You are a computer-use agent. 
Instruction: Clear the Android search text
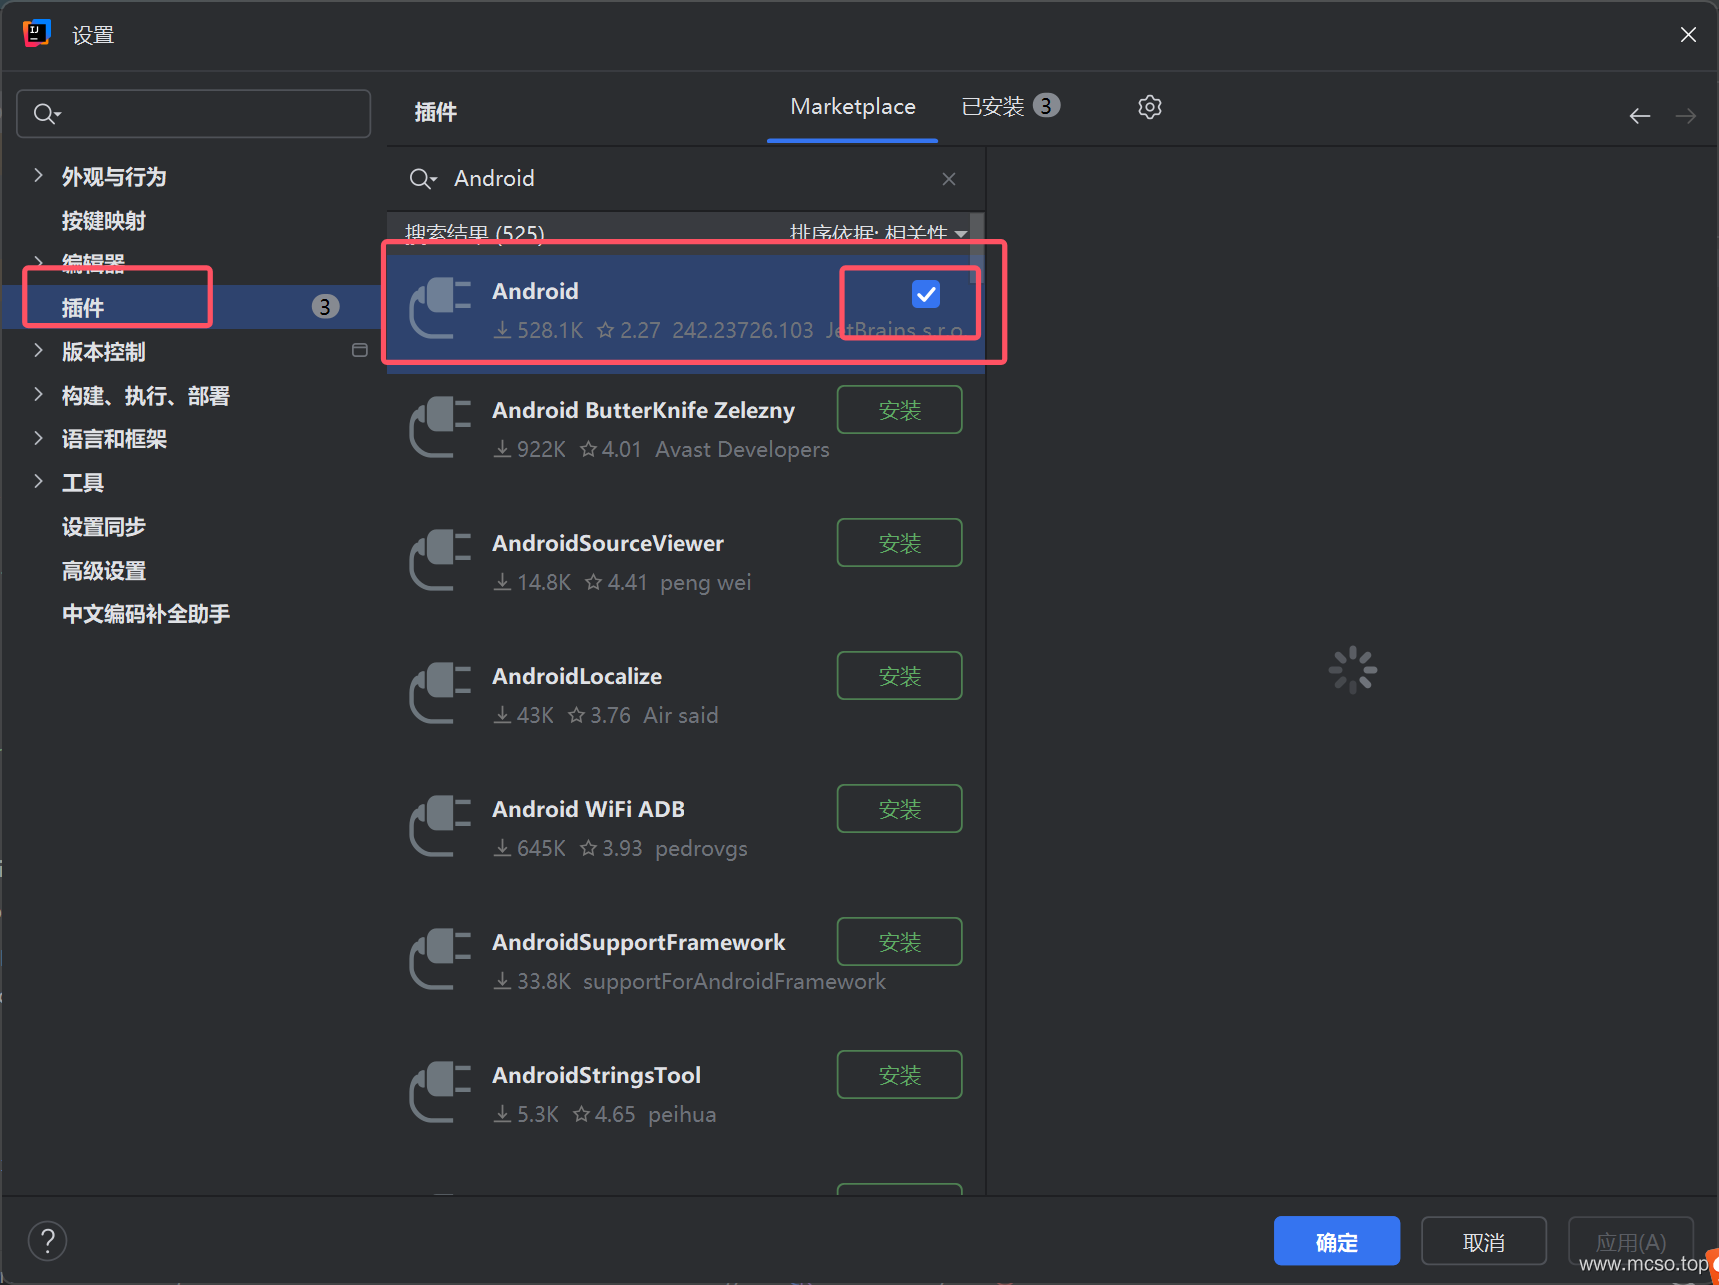coord(949,179)
